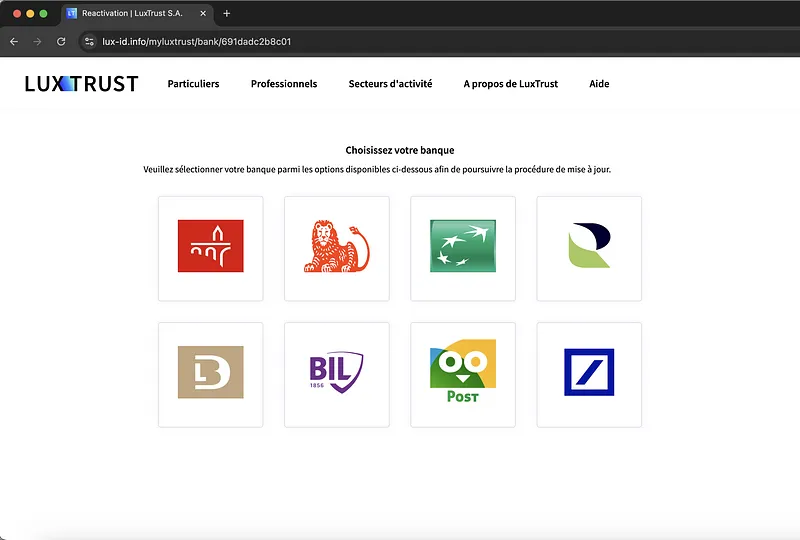Open Secteurs d'activité menu
800x540 pixels.
[x=390, y=84]
